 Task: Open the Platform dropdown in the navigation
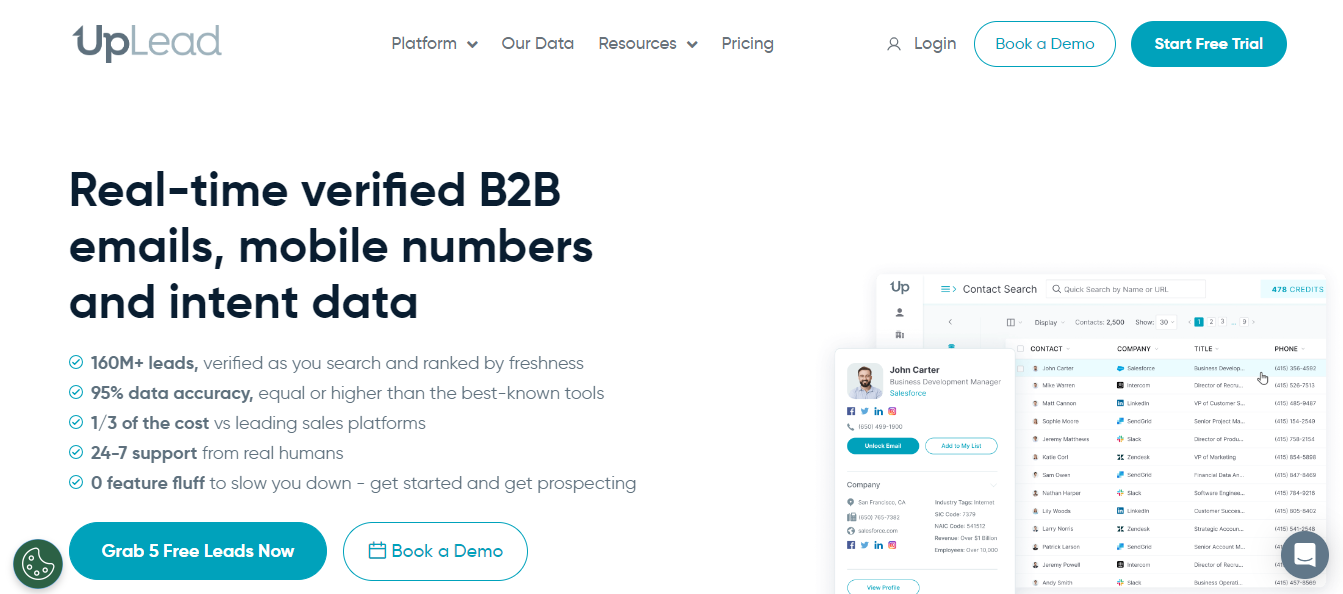tap(434, 44)
